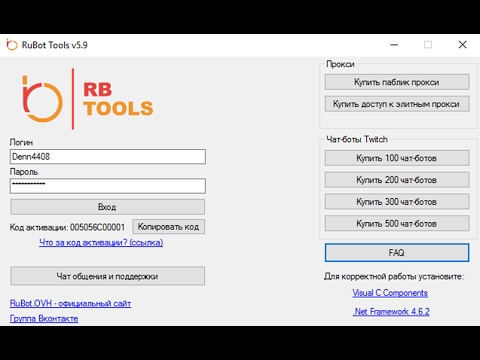480x360 pixels.
Task: Click the Чат-боты Twitch group label
Action: click(357, 139)
